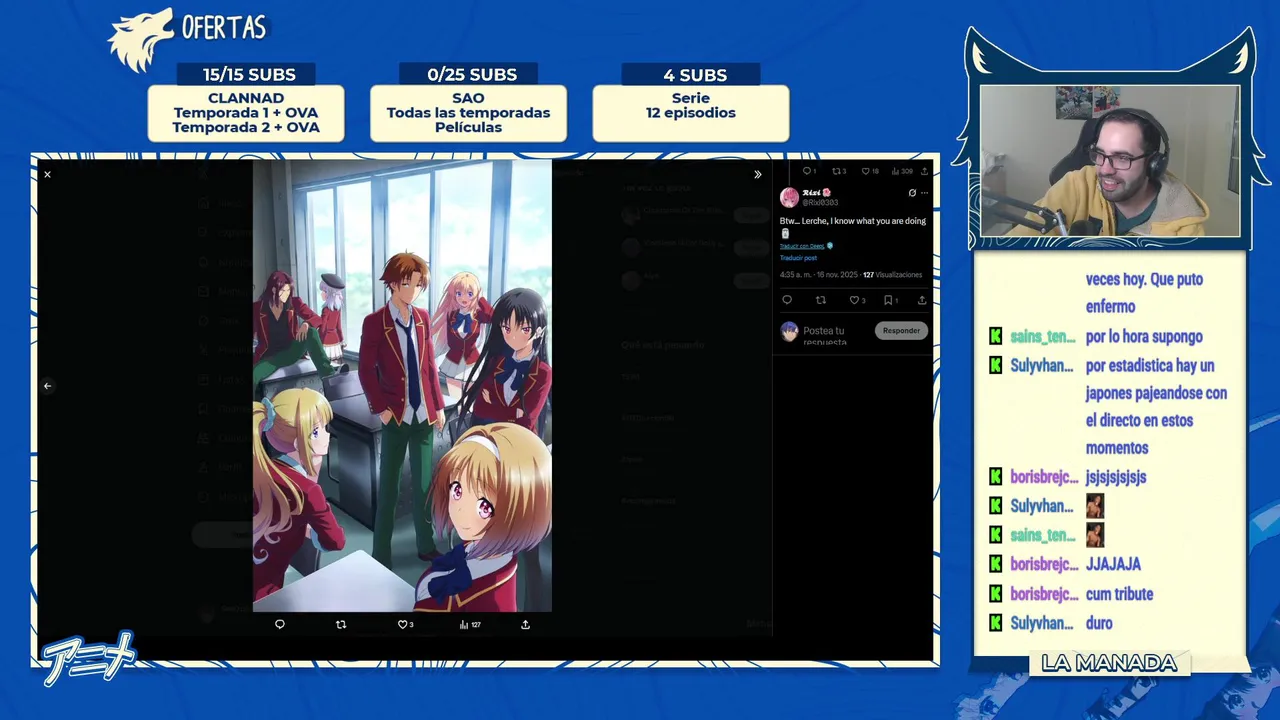Open the more options menu on Rixi's post
This screenshot has height=720, width=1280.
click(924, 193)
